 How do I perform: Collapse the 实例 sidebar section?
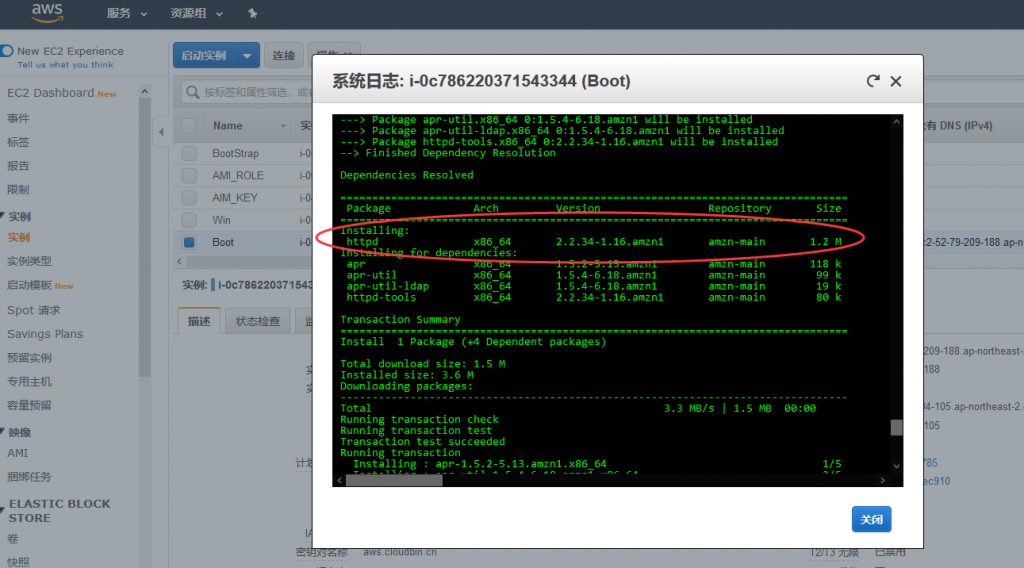coord(3,215)
